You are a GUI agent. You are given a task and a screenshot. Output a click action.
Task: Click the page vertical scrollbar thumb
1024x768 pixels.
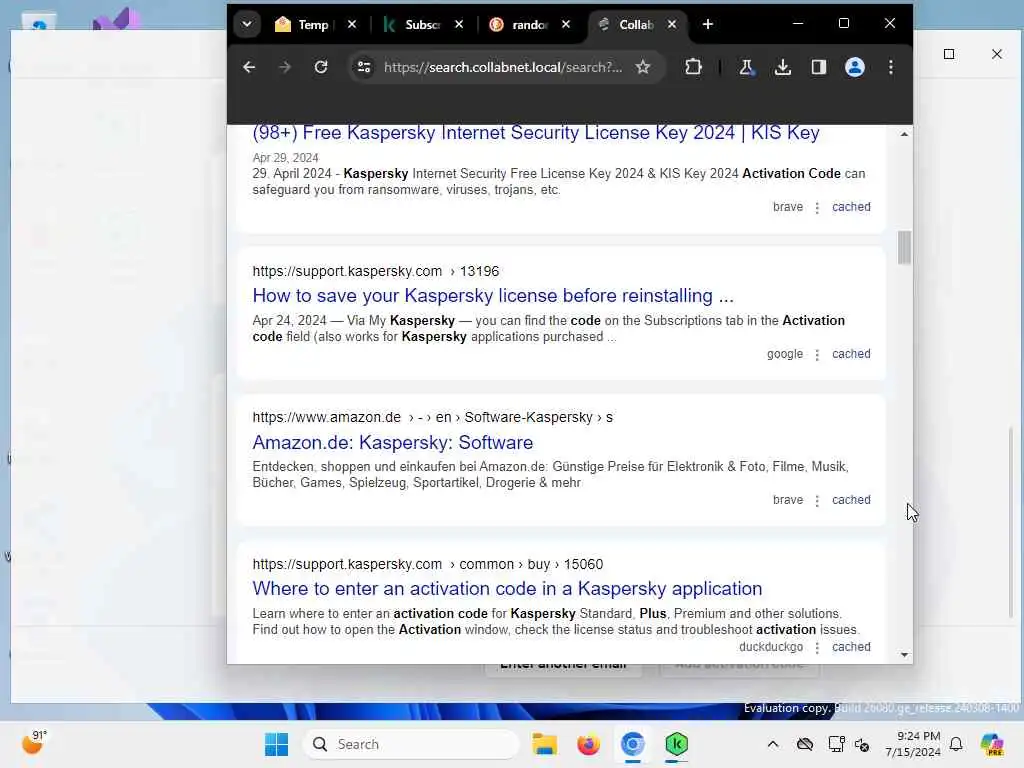coord(904,248)
